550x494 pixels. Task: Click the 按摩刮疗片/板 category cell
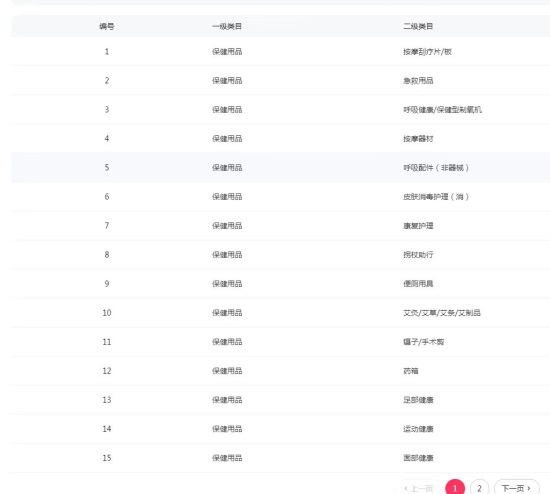(427, 52)
